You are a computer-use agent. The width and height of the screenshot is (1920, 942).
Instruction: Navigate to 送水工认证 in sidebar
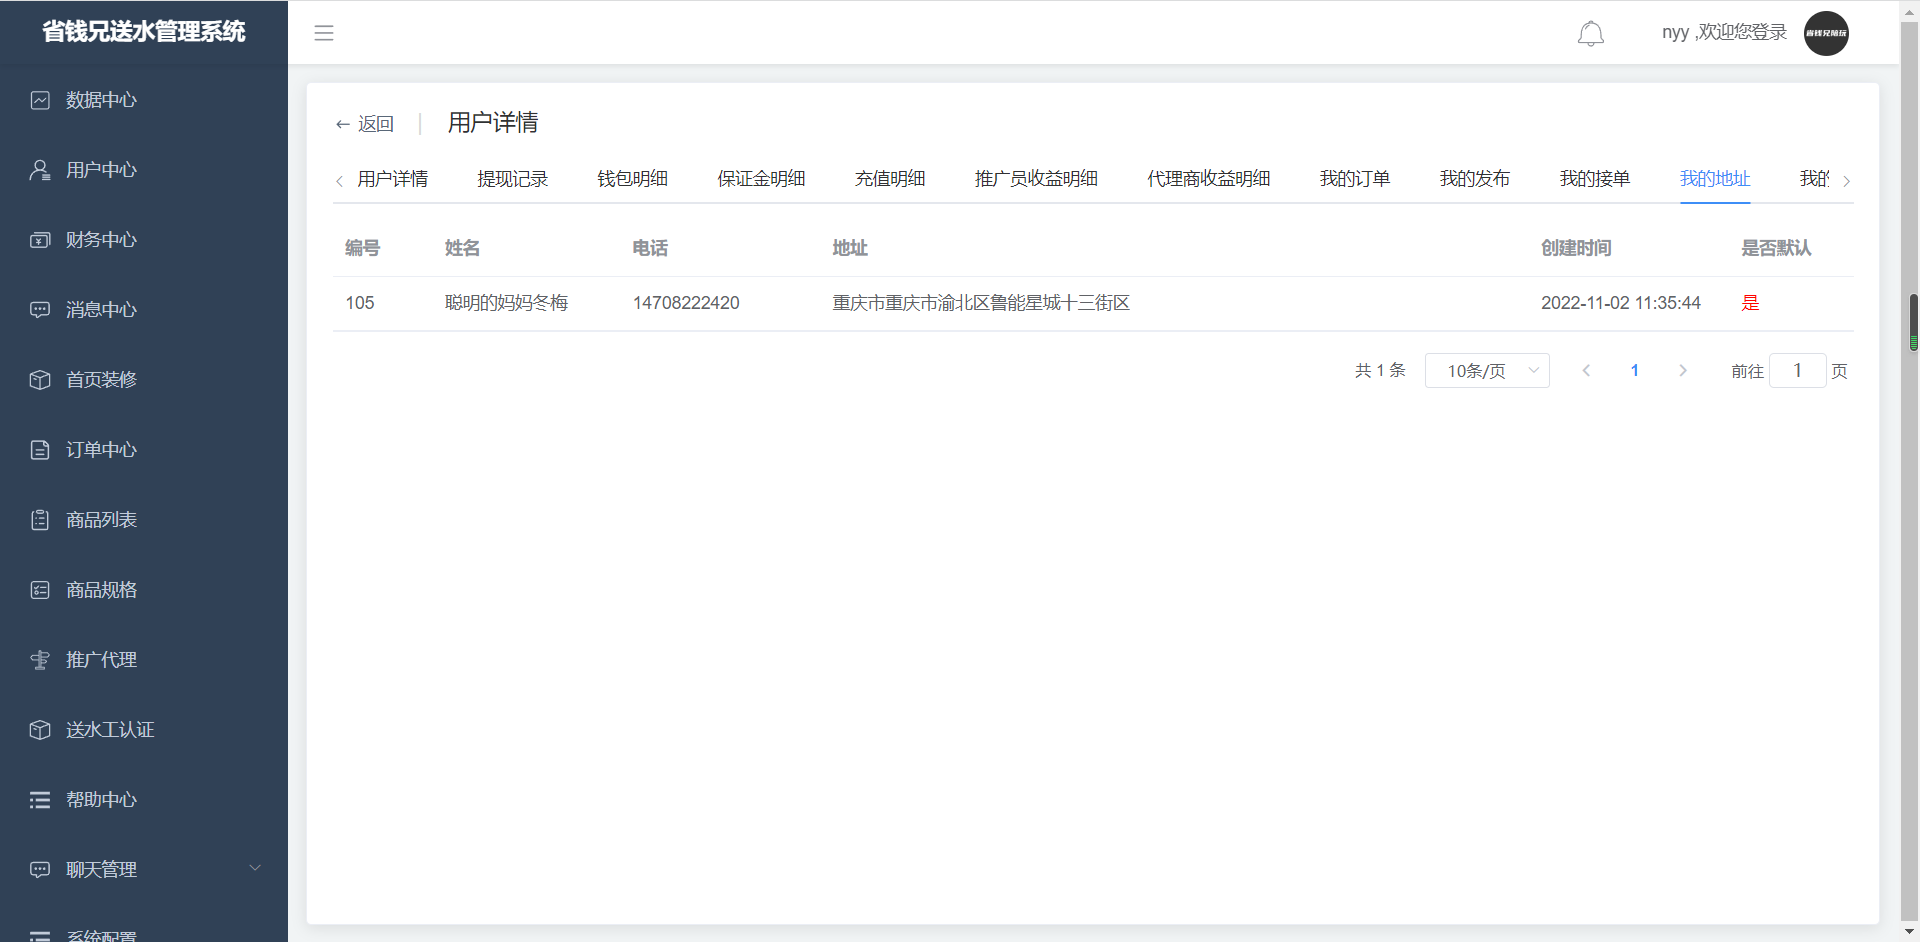pos(110,730)
